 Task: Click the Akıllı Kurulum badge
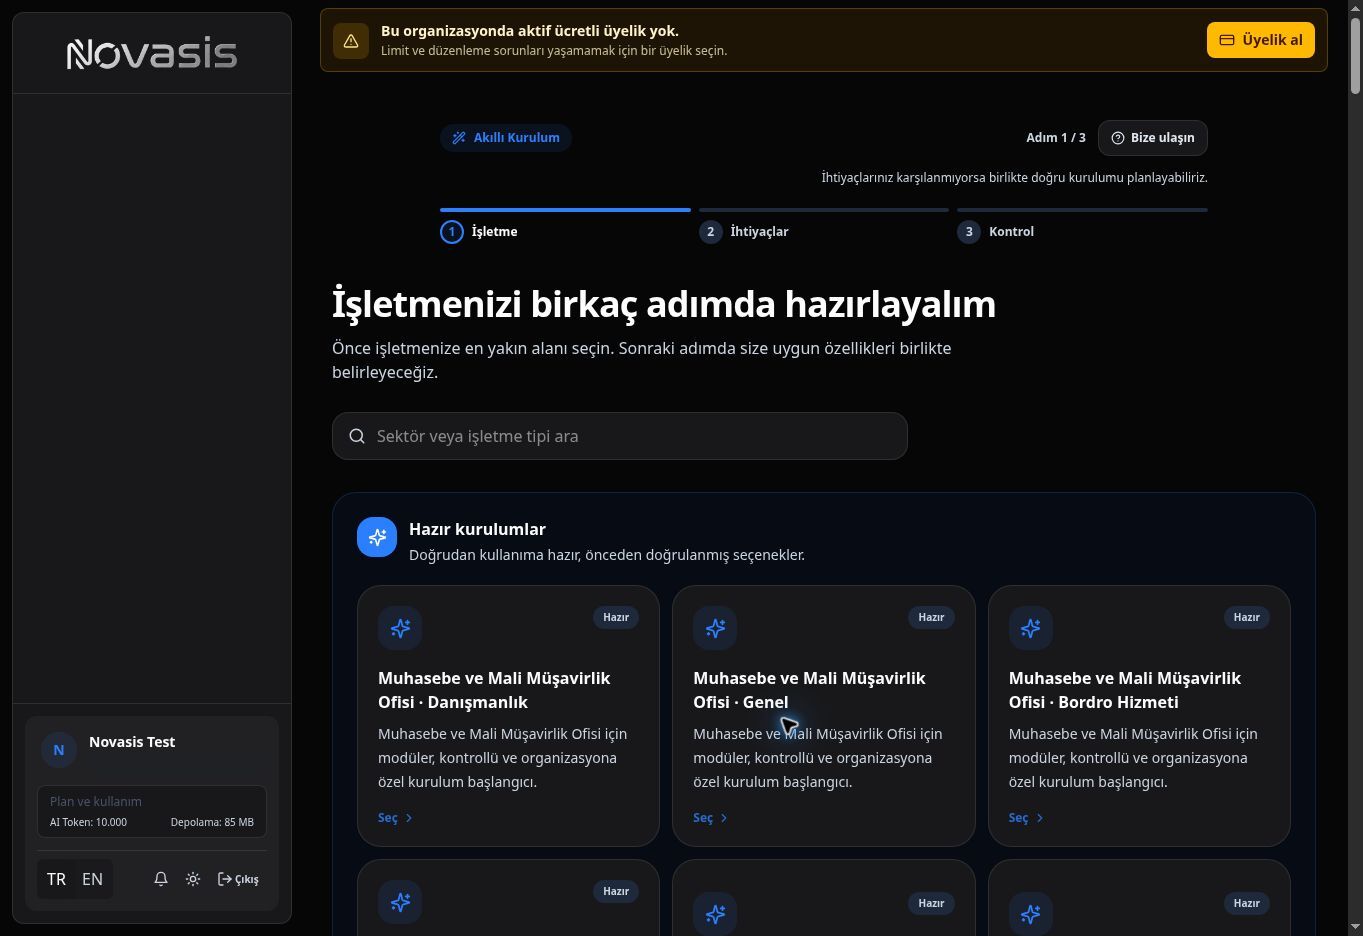tap(506, 138)
